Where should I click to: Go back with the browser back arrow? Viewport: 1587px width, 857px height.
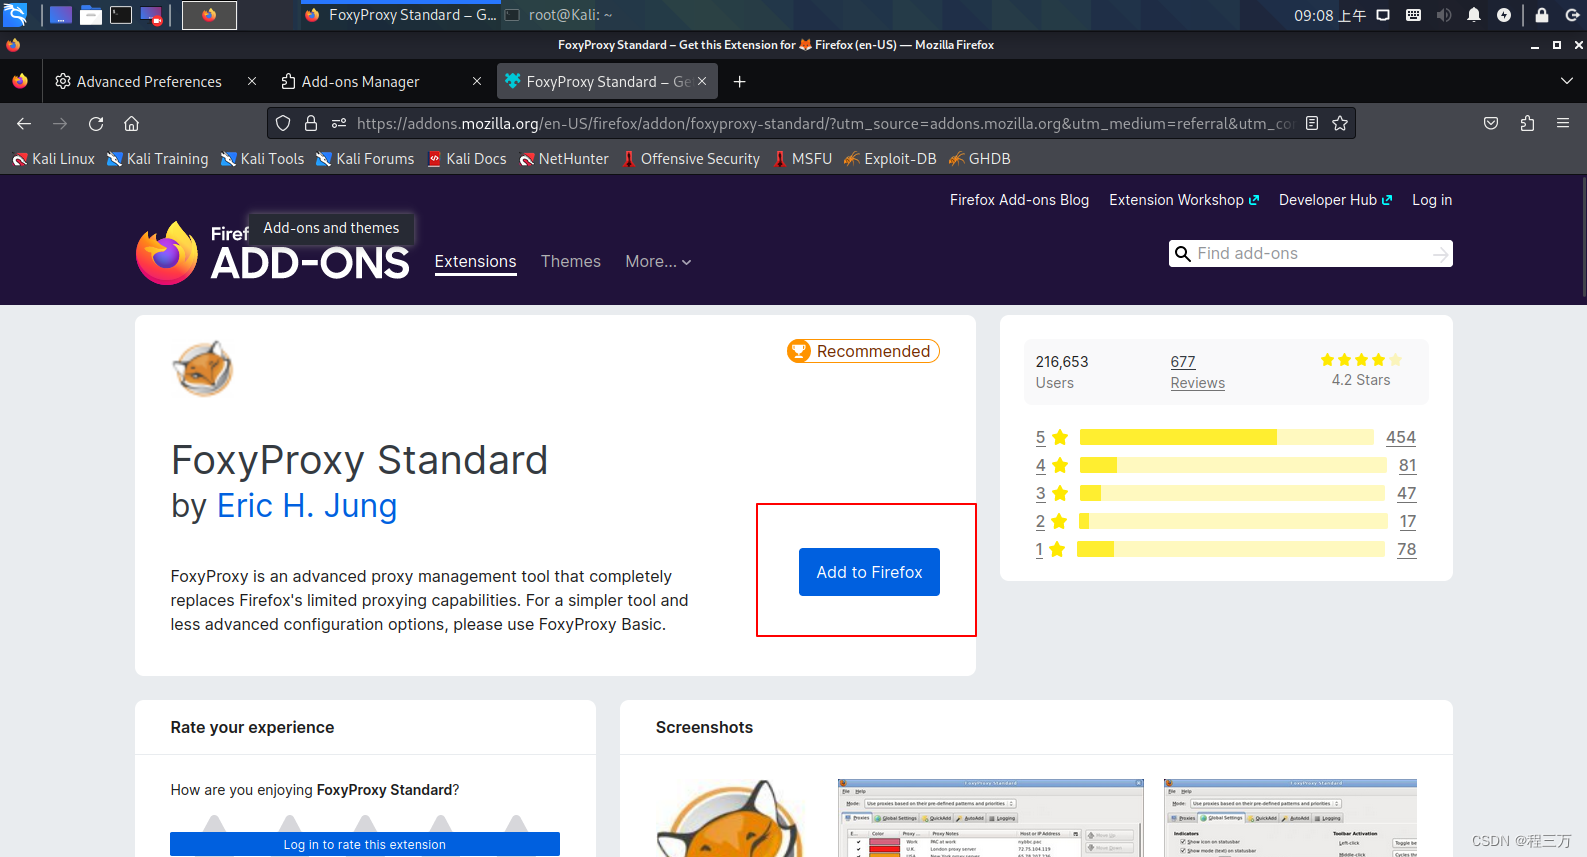(24, 123)
